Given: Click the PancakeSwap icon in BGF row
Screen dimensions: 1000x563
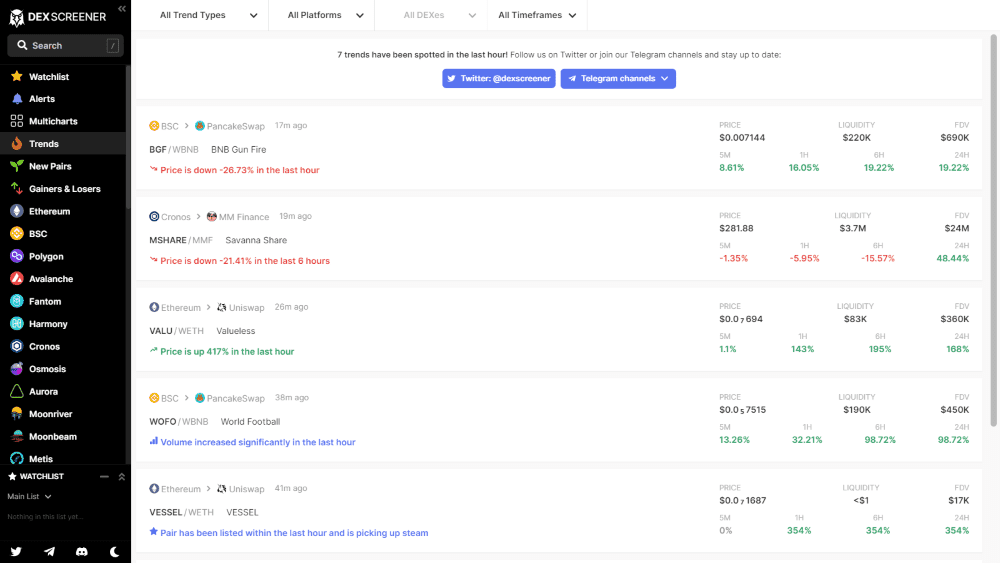Looking at the screenshot, I should coord(200,126).
